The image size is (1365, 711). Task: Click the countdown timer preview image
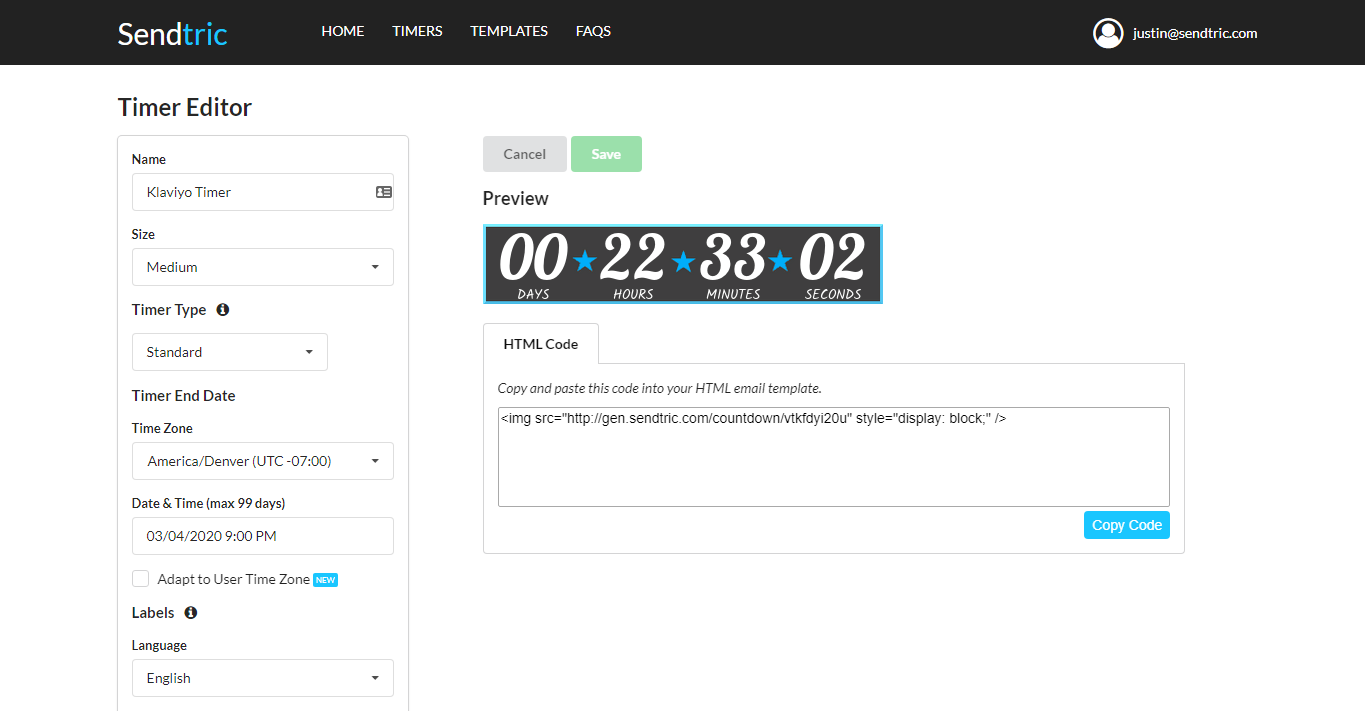[682, 264]
